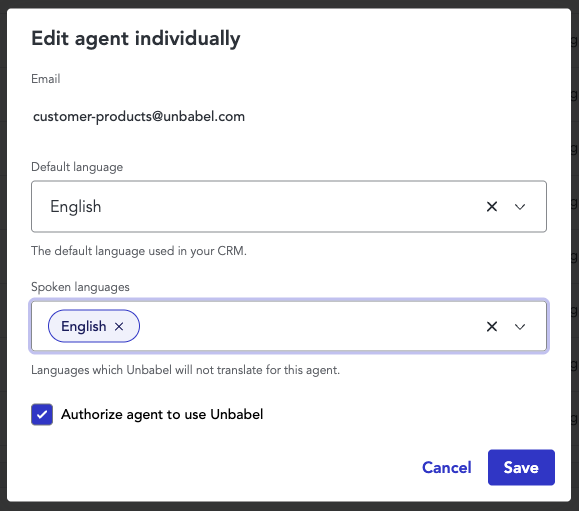Image resolution: width=579 pixels, height=511 pixels.
Task: Click the Spoken languages label
Action: point(80,287)
